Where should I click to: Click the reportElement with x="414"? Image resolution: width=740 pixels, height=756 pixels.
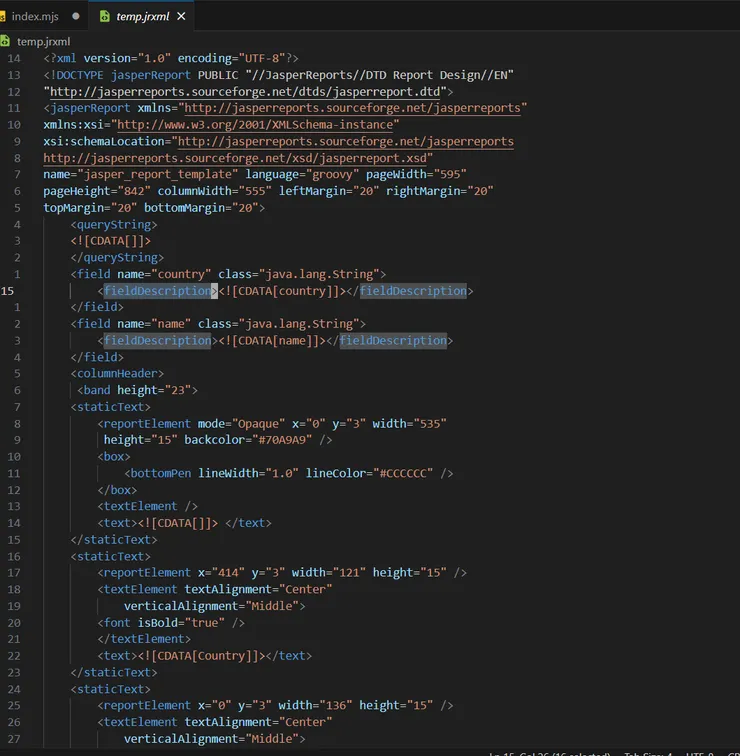coord(282,573)
